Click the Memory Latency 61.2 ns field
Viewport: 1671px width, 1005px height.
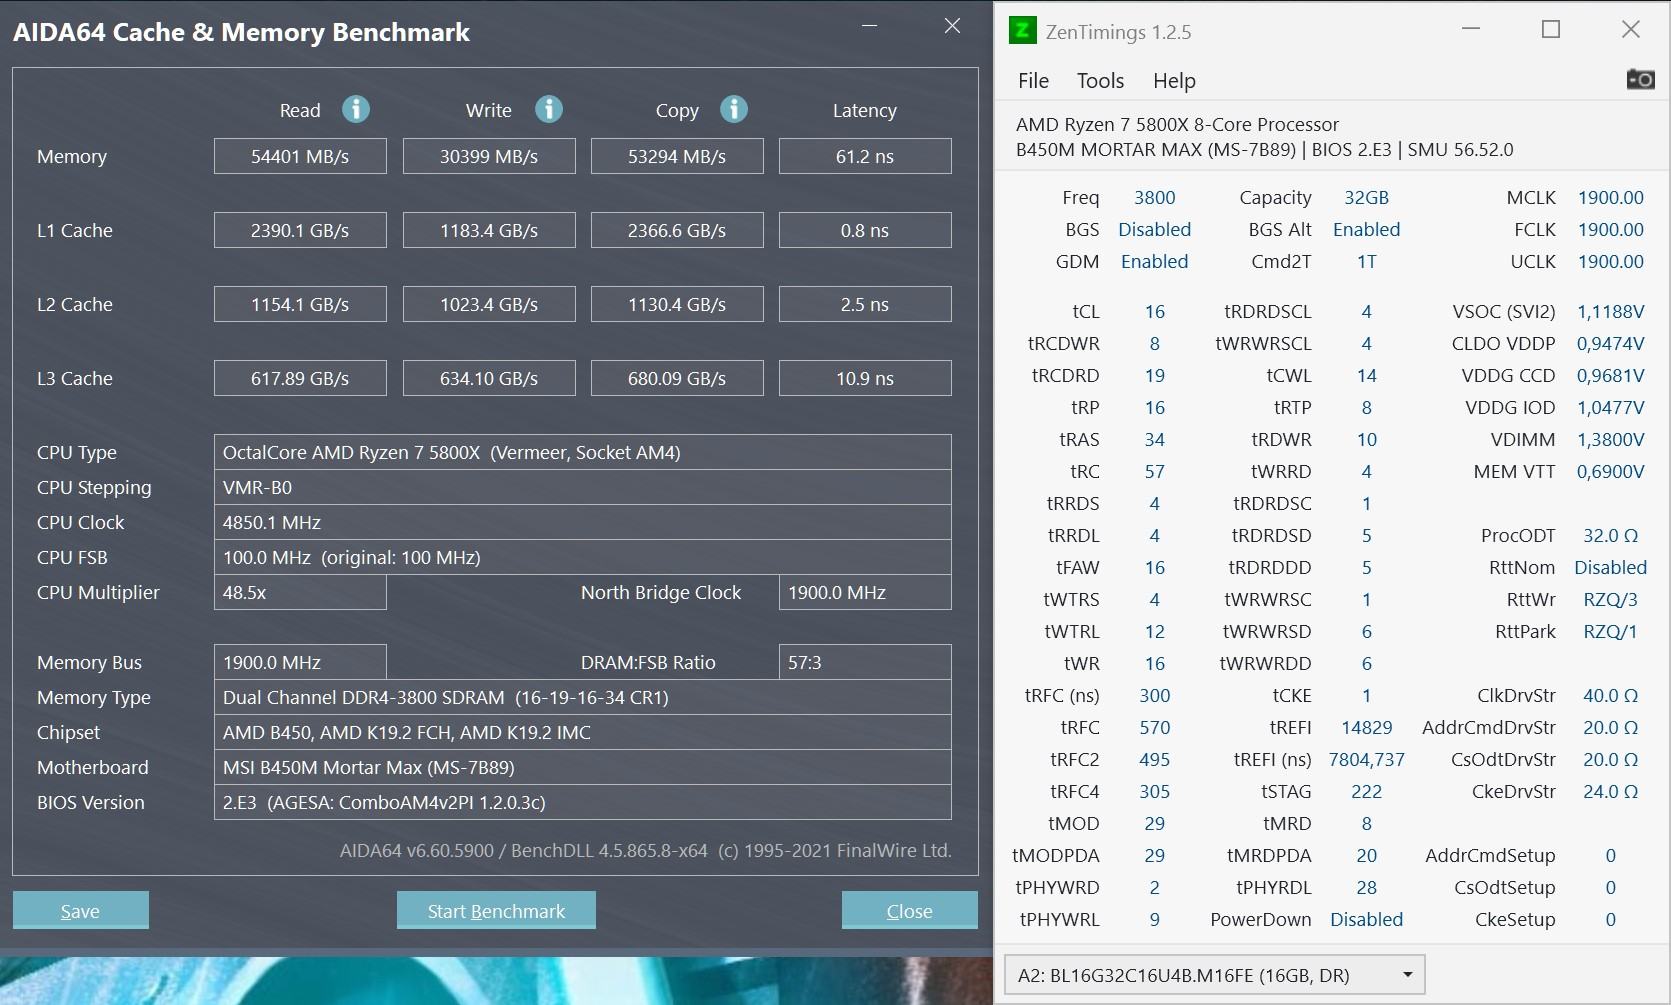pos(865,156)
